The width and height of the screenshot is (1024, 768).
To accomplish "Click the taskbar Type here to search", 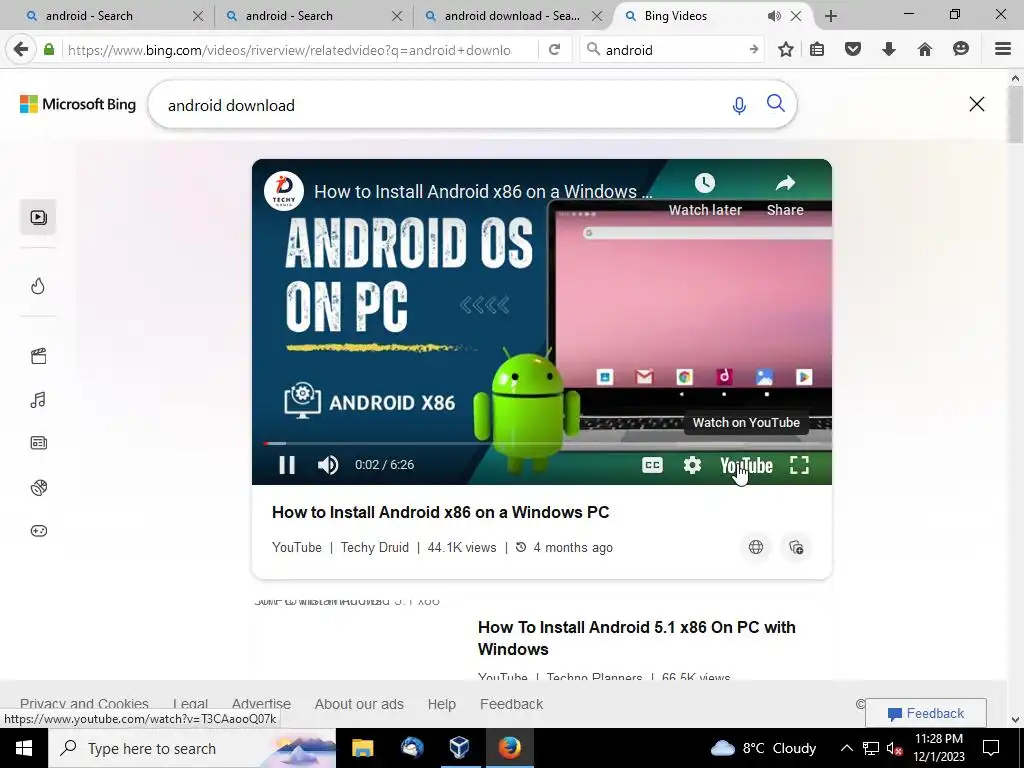I will [192, 748].
